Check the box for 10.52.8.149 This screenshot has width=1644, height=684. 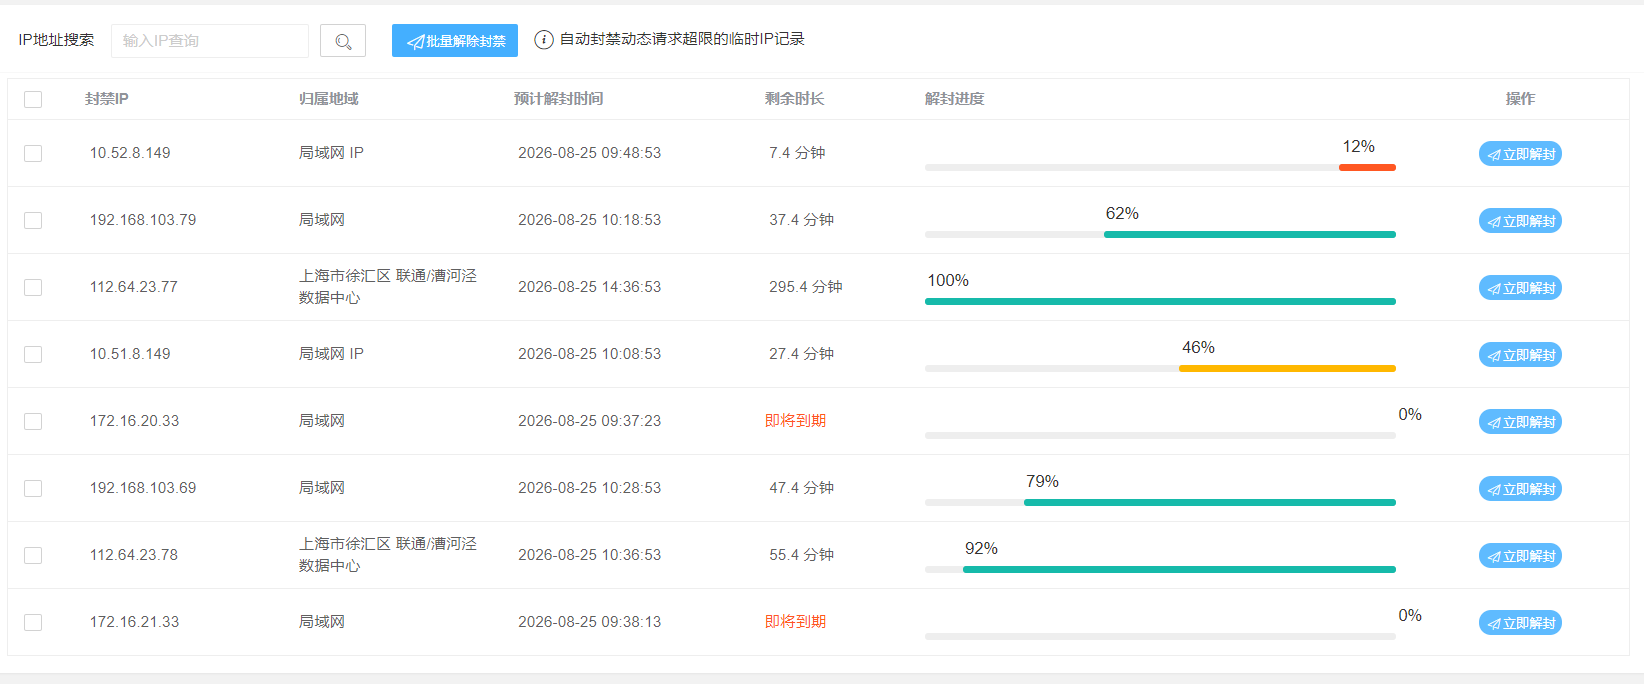[x=33, y=153]
